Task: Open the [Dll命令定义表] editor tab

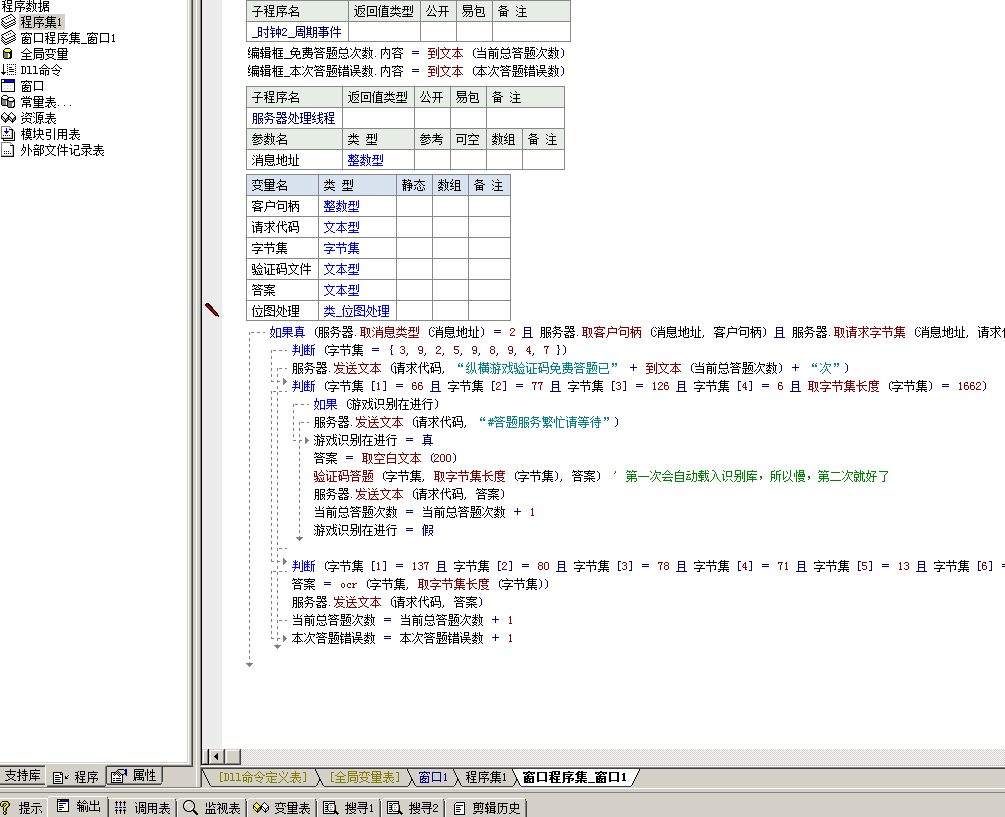Action: pyautogui.click(x=263, y=777)
